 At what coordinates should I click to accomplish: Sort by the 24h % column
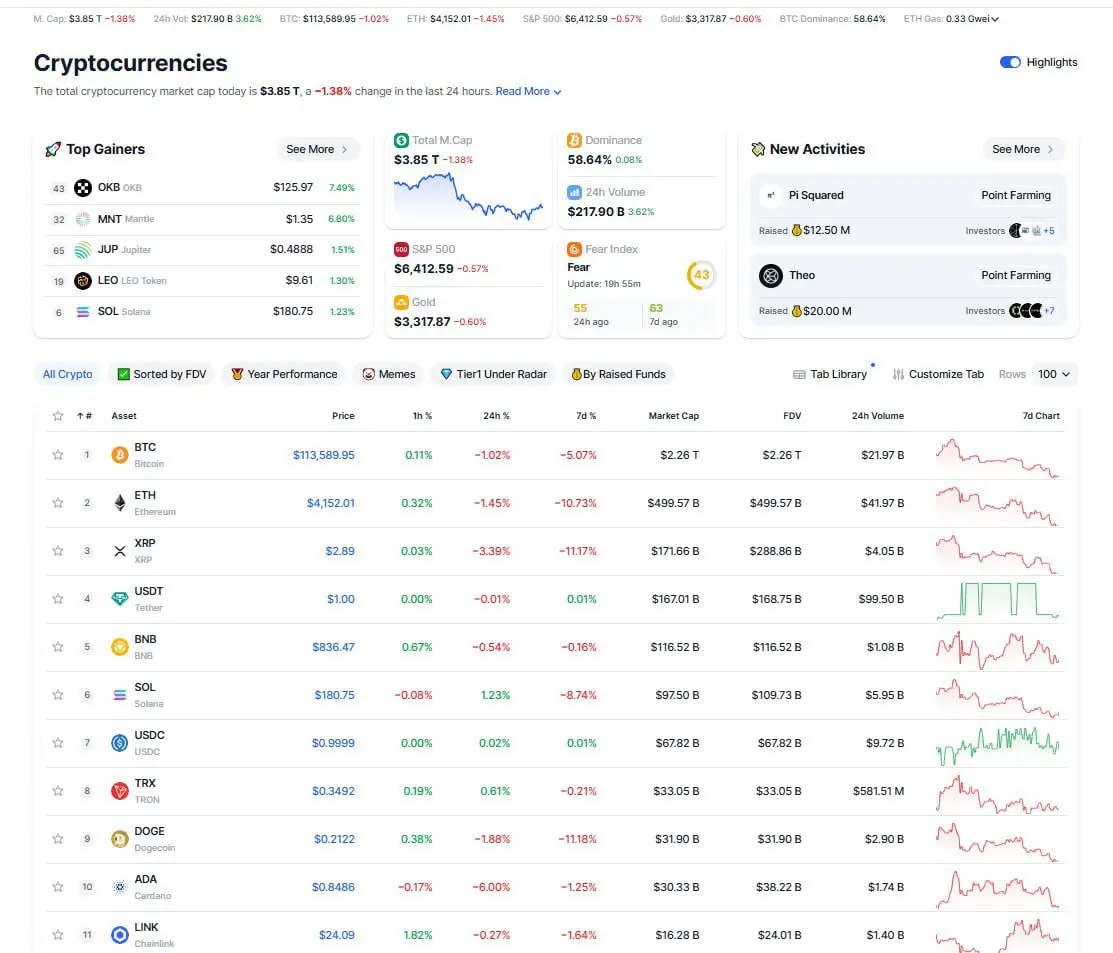[496, 416]
